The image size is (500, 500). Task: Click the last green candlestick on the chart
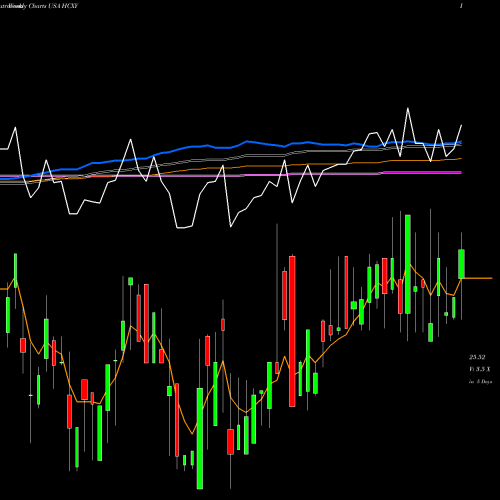[462, 264]
